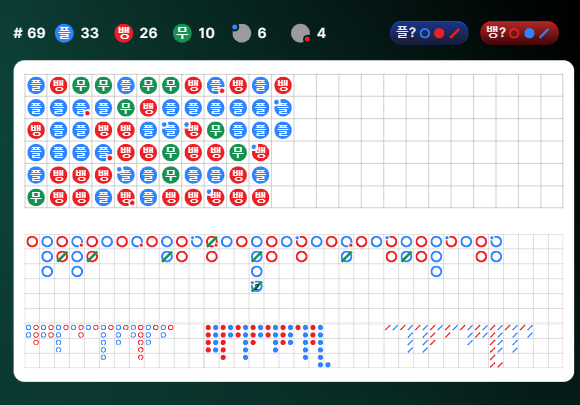This screenshot has width=580, height=405.
Task: Select the red 뱅 bead with red pair dot
Action: [x=126, y=197]
